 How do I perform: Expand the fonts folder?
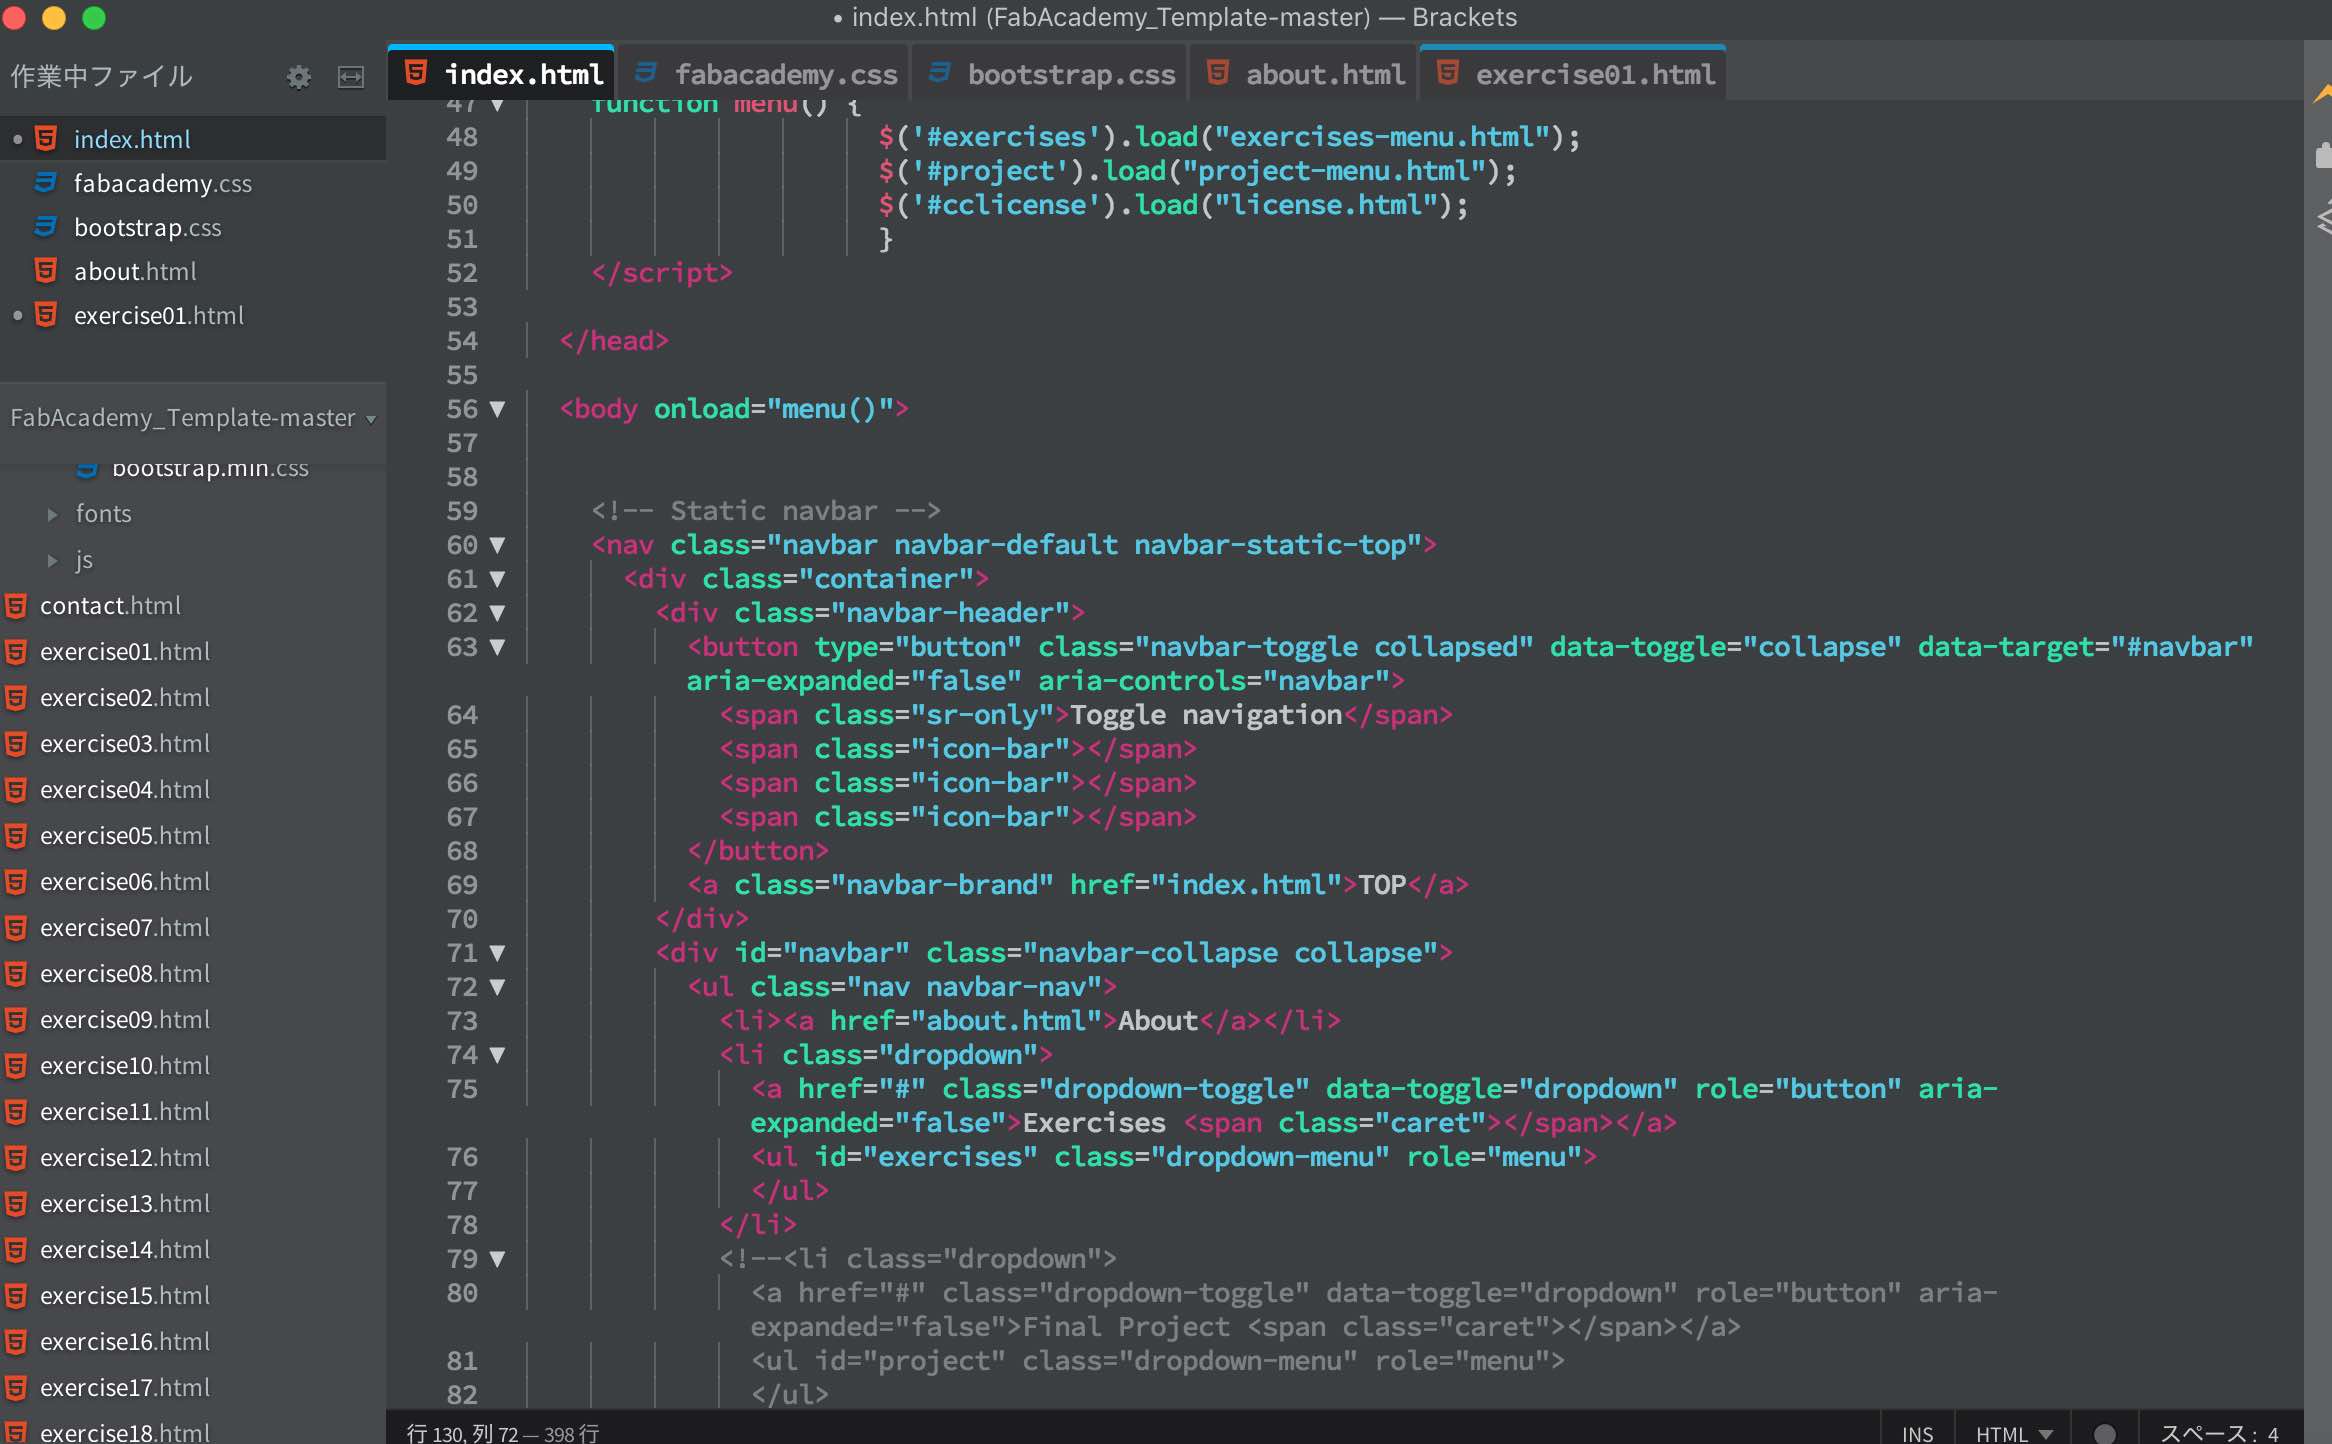(x=52, y=514)
